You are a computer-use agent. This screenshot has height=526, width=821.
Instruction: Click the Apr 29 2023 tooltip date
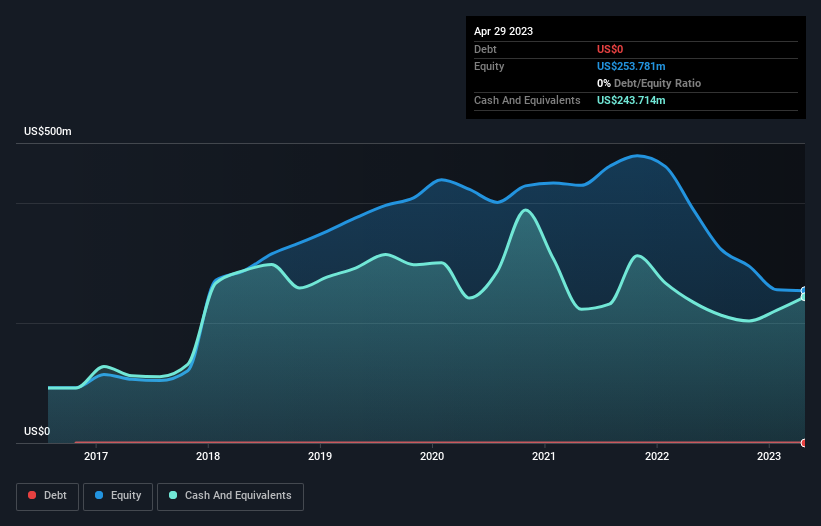click(x=503, y=31)
